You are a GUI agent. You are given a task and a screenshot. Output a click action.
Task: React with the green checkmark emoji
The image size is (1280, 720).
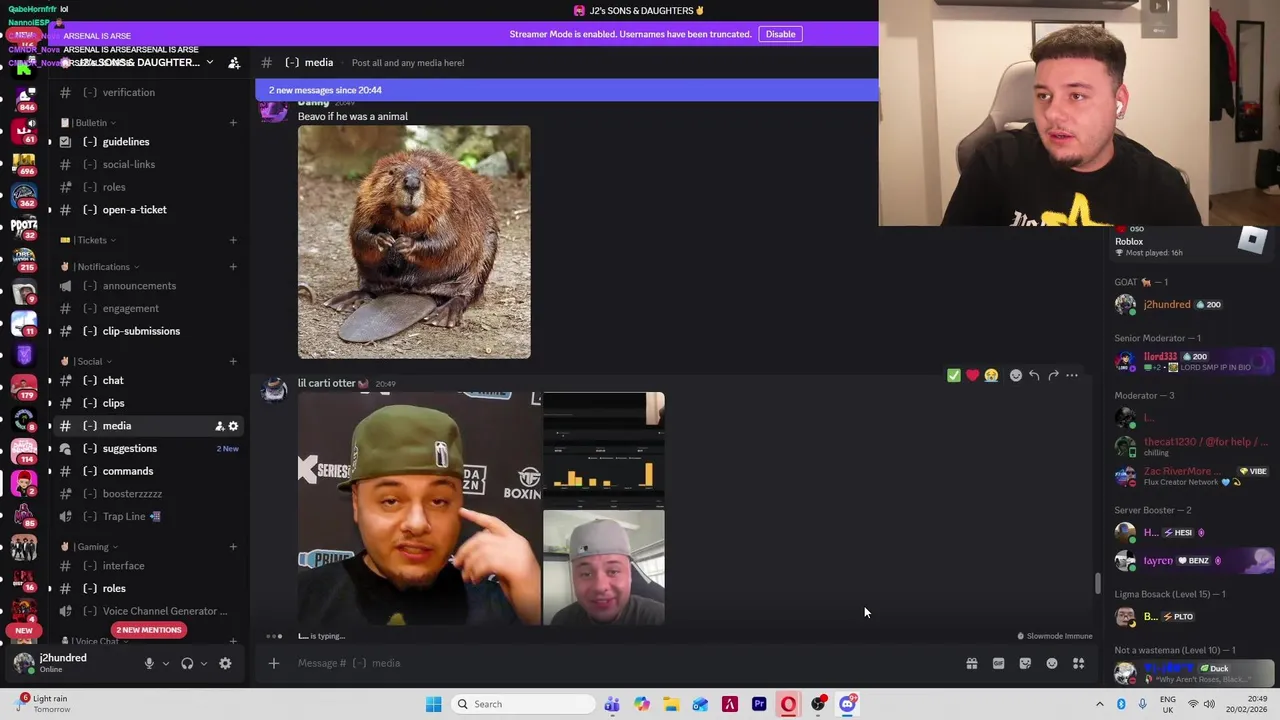click(953, 376)
